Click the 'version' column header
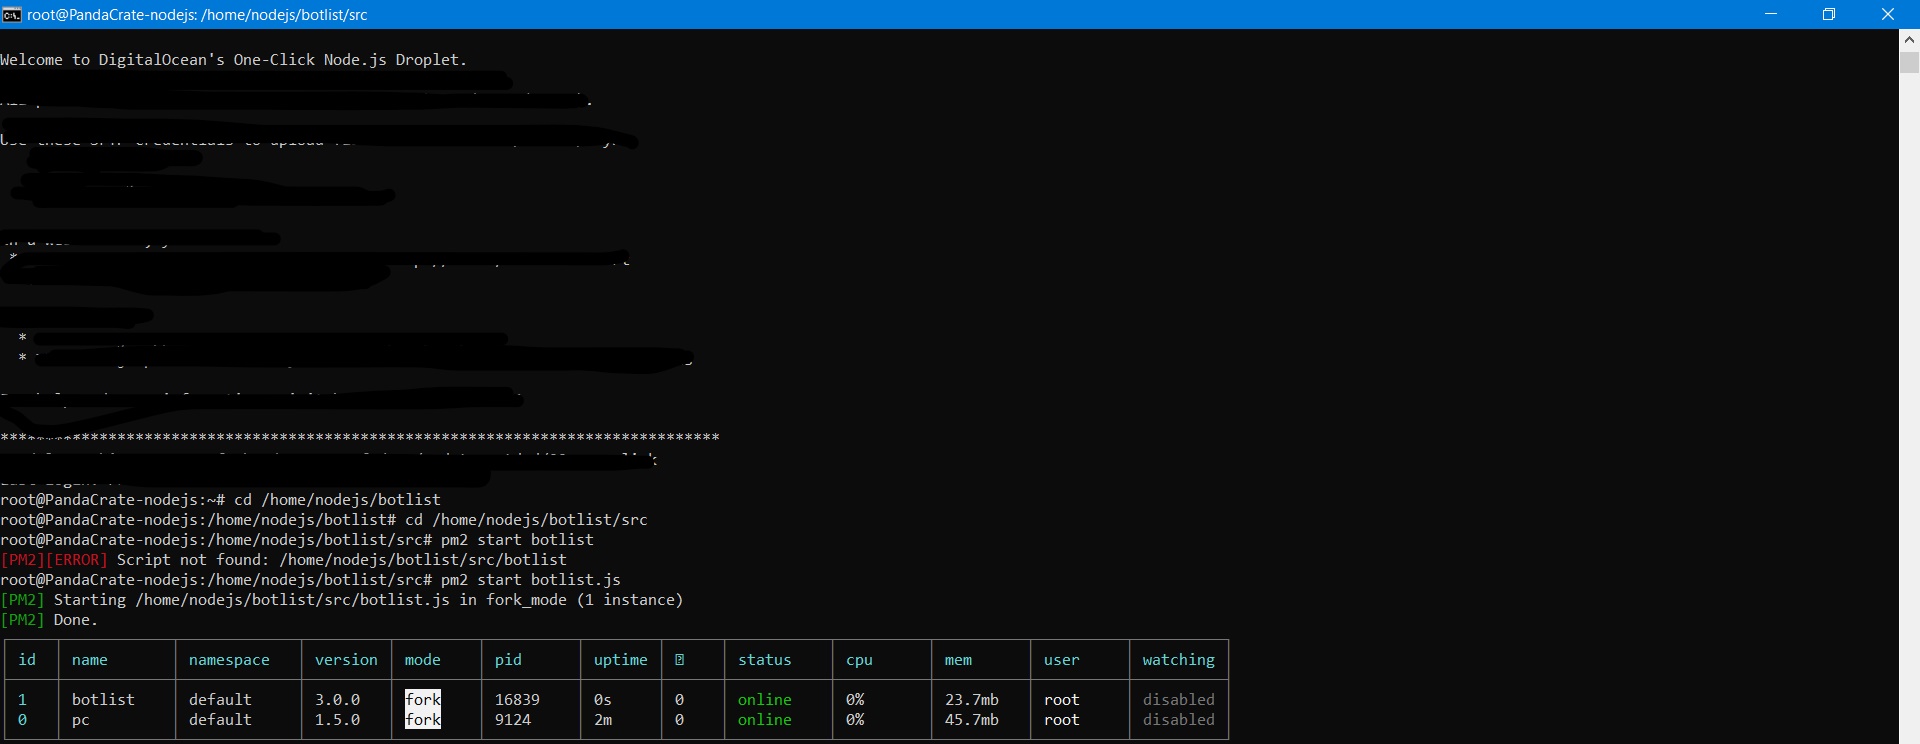The width and height of the screenshot is (1920, 744). tap(346, 660)
